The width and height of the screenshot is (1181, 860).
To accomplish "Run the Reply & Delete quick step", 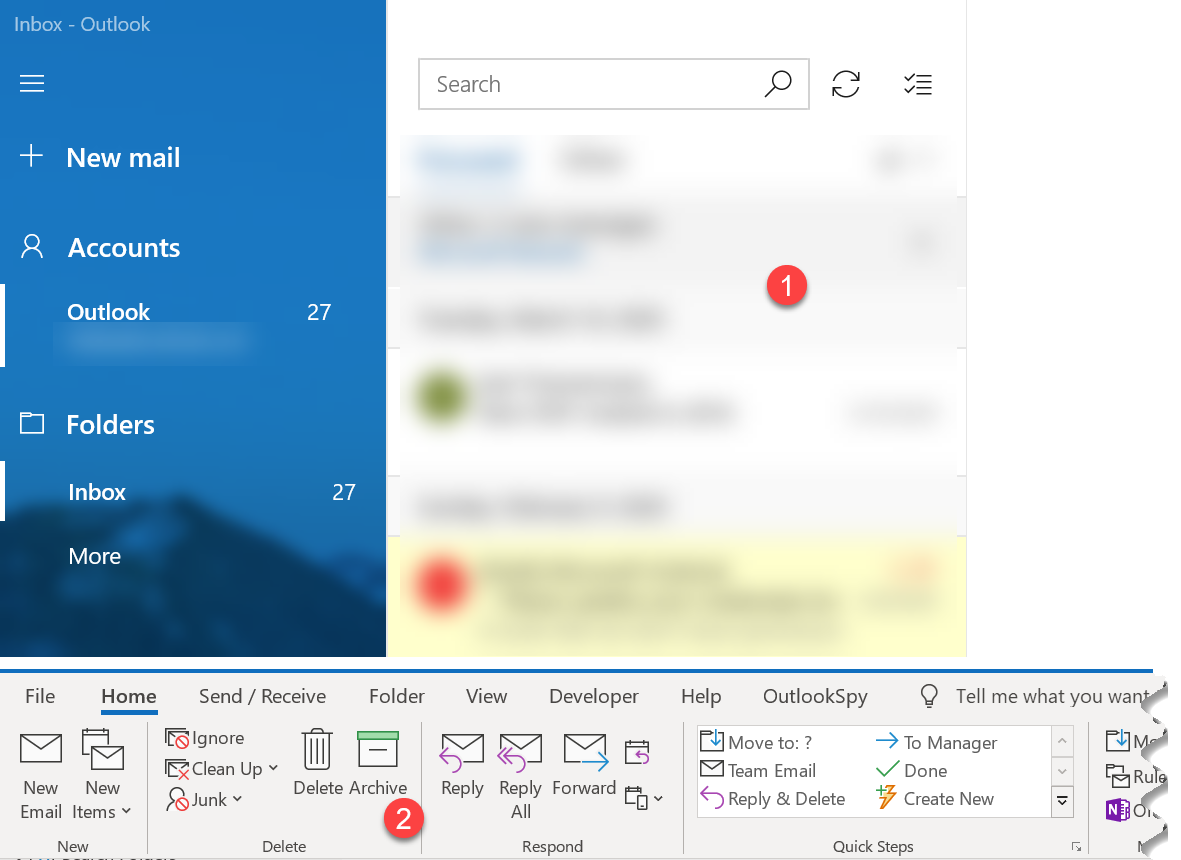I will click(x=773, y=798).
